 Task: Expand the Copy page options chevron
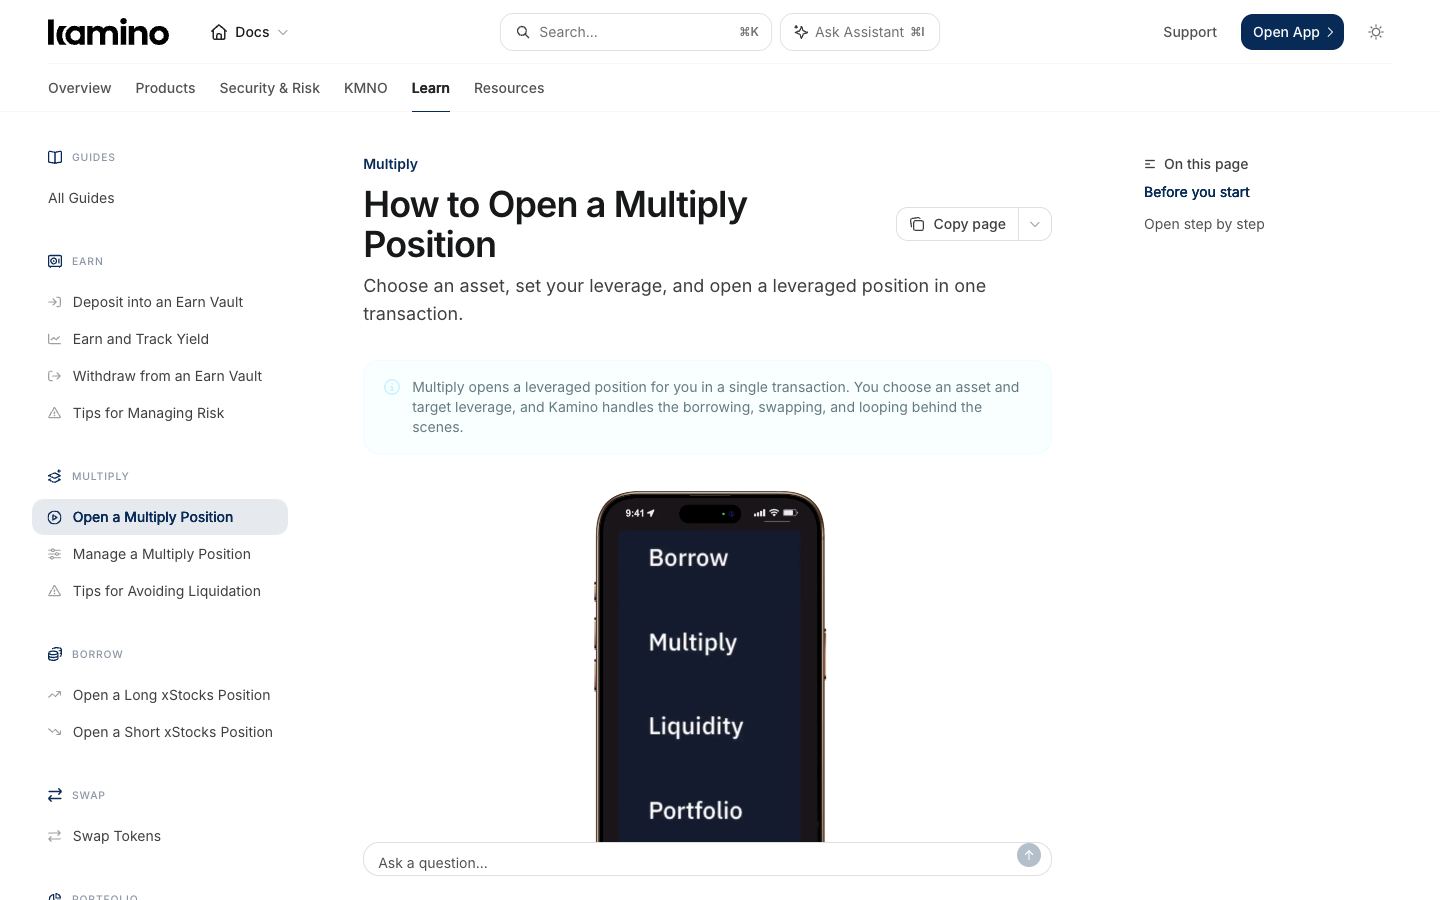point(1035,224)
